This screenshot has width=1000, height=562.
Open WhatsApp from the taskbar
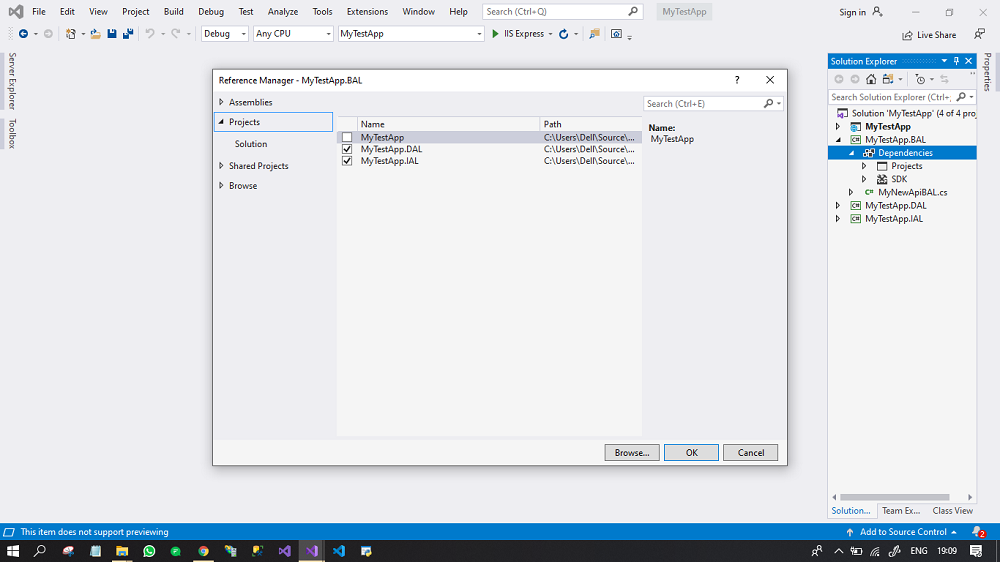click(149, 551)
